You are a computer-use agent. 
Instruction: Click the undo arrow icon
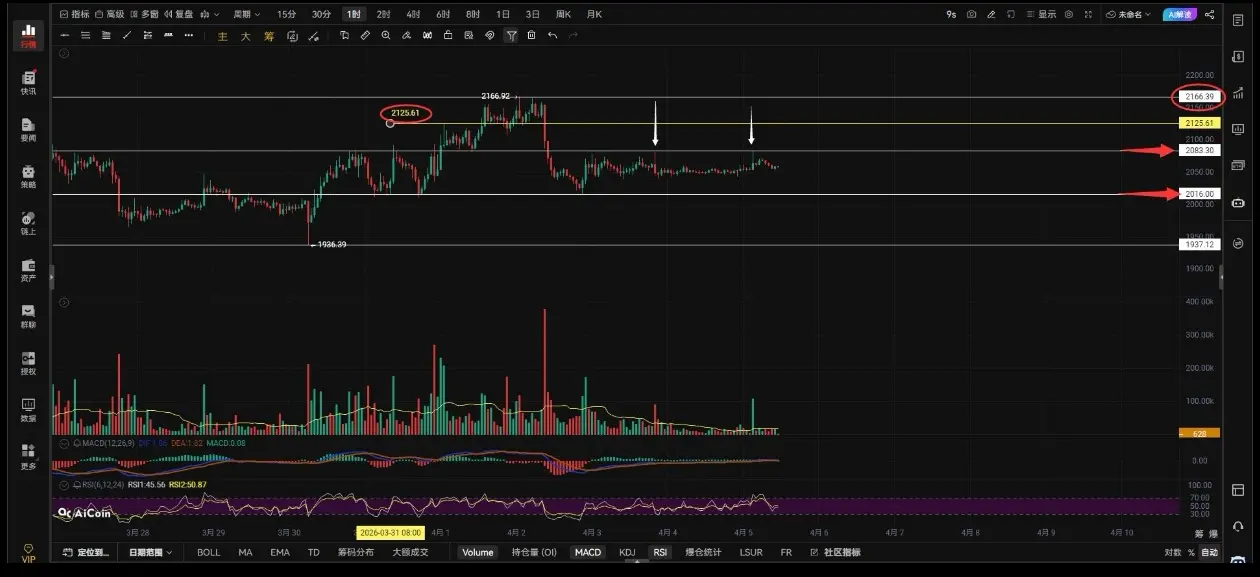(x=553, y=35)
